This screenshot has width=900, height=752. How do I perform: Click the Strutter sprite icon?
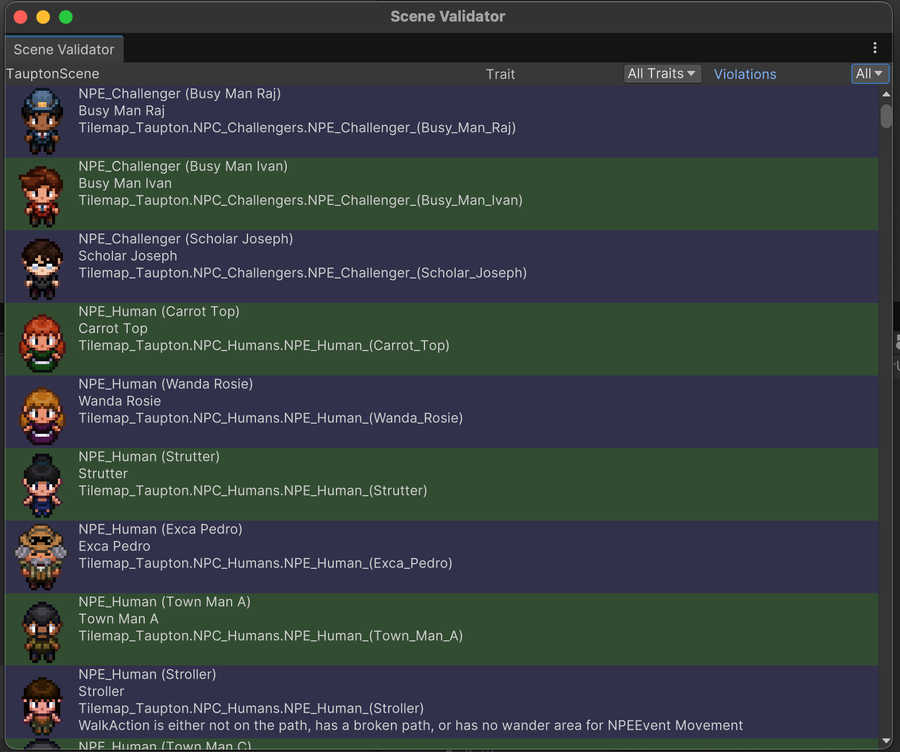41,486
